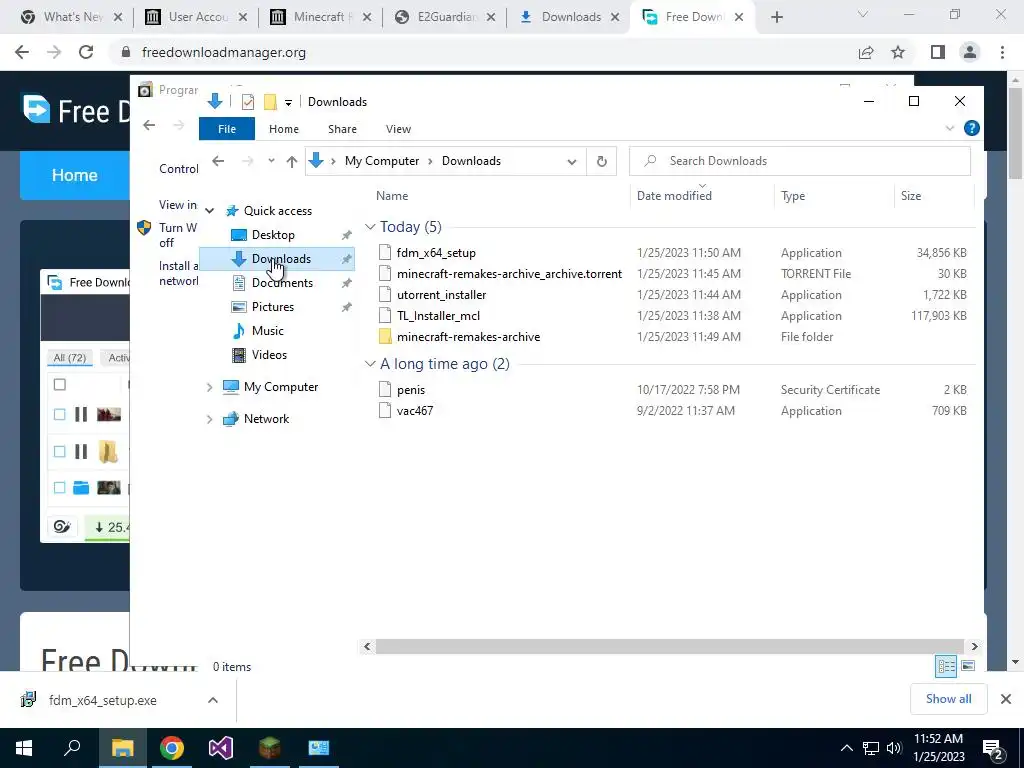
Task: Open the notification center icon
Action: [993, 749]
